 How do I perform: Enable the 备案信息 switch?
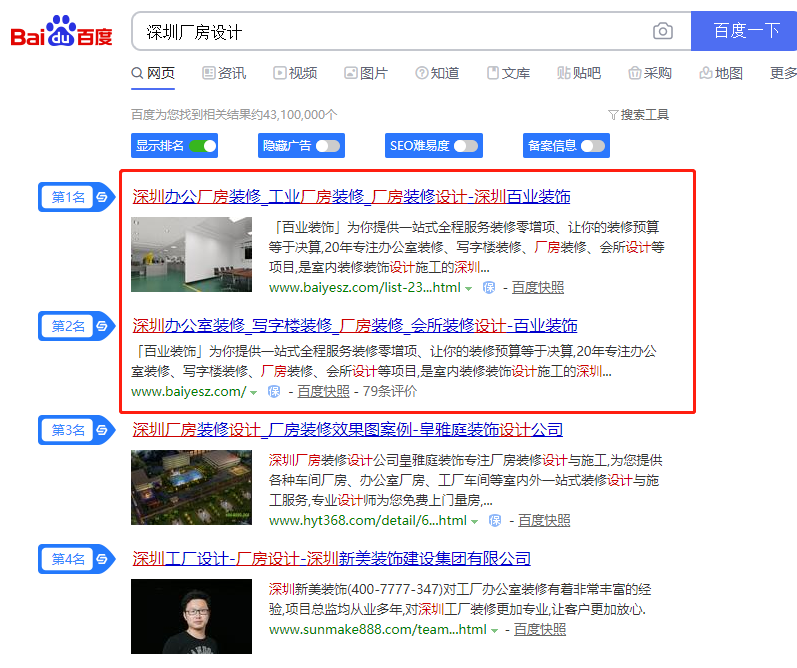tap(593, 146)
